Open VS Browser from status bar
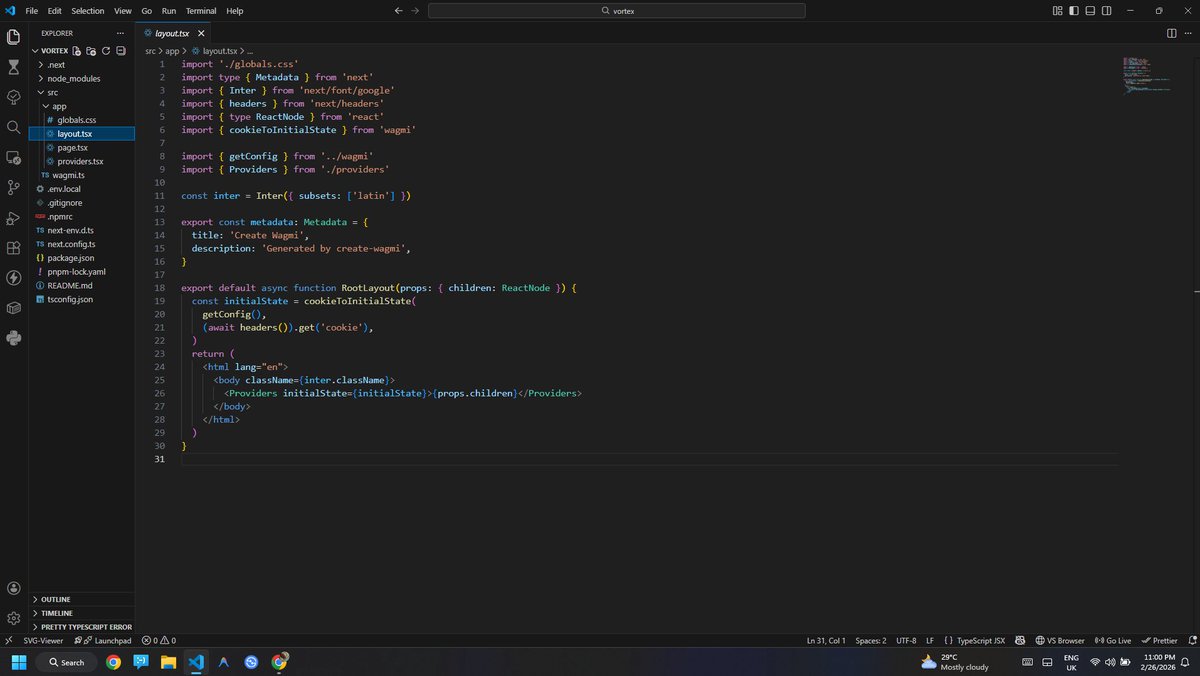1200x676 pixels. click(1060, 640)
